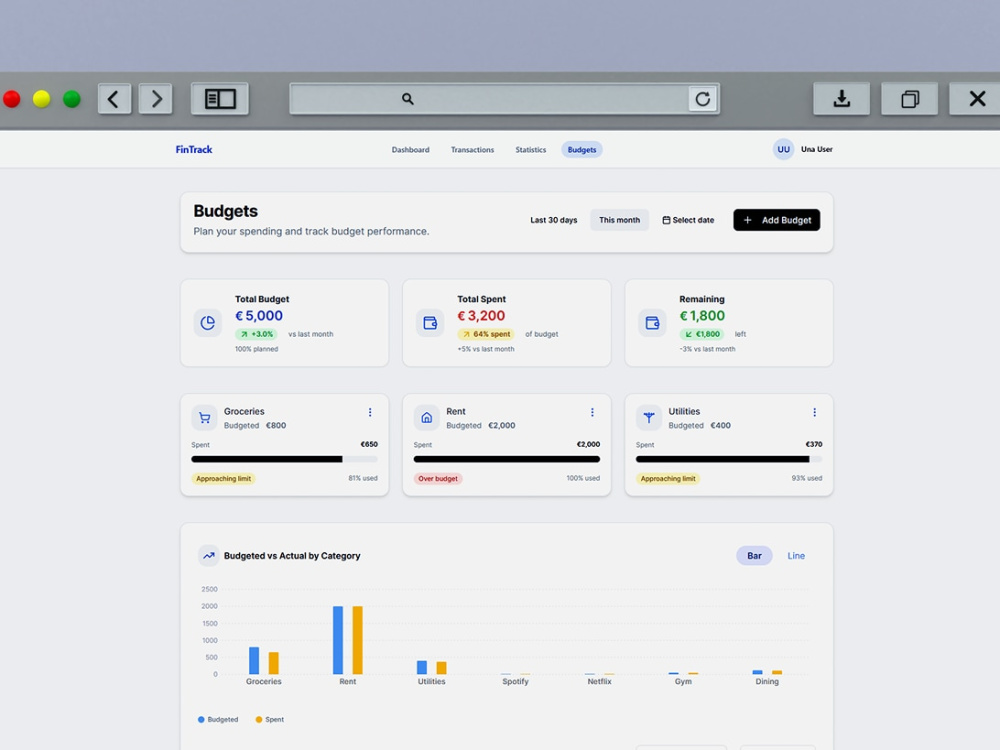Viewport: 1000px width, 750px height.
Task: Click the Spotify label on chart axis
Action: click(515, 681)
